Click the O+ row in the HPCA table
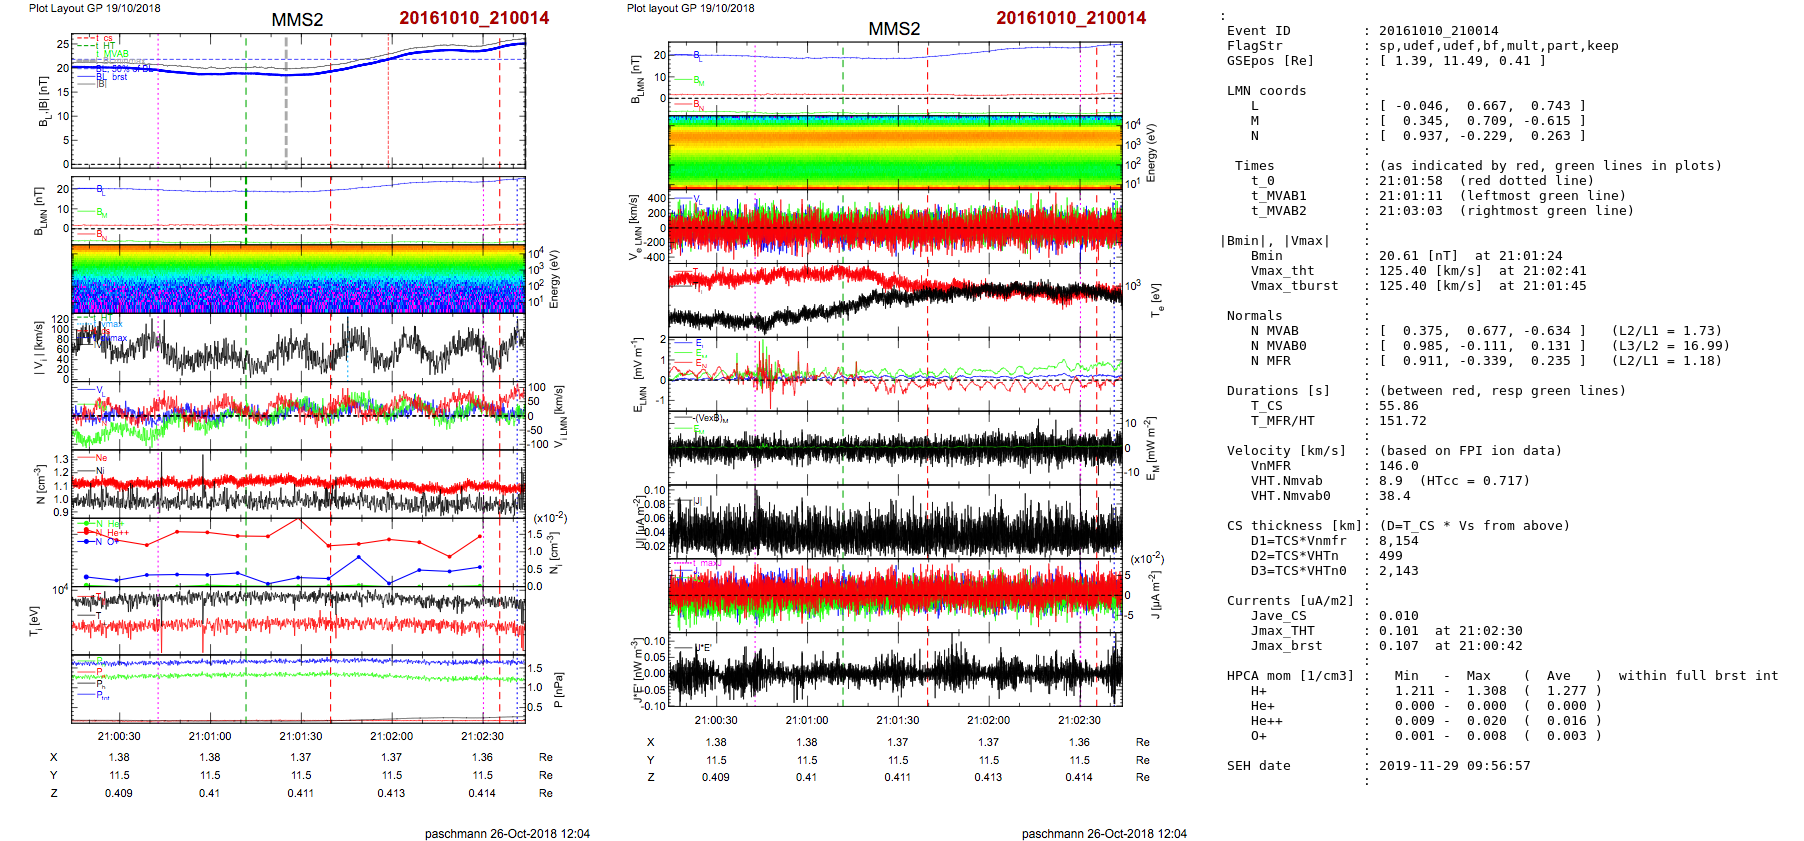1804x841 pixels. (x=1258, y=736)
